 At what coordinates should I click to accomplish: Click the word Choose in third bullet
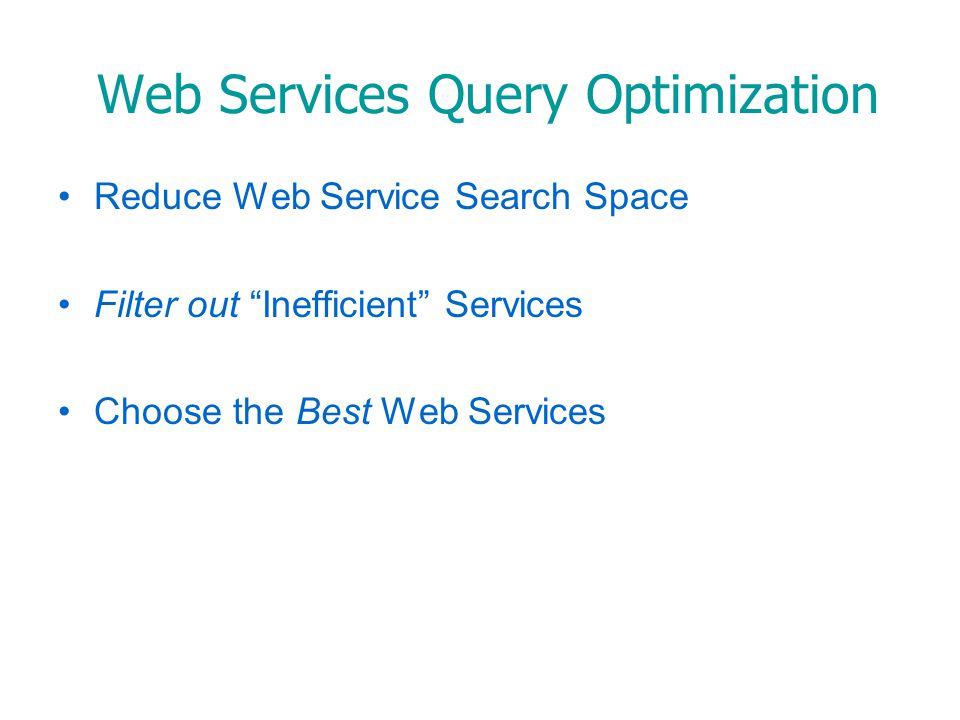(158, 411)
